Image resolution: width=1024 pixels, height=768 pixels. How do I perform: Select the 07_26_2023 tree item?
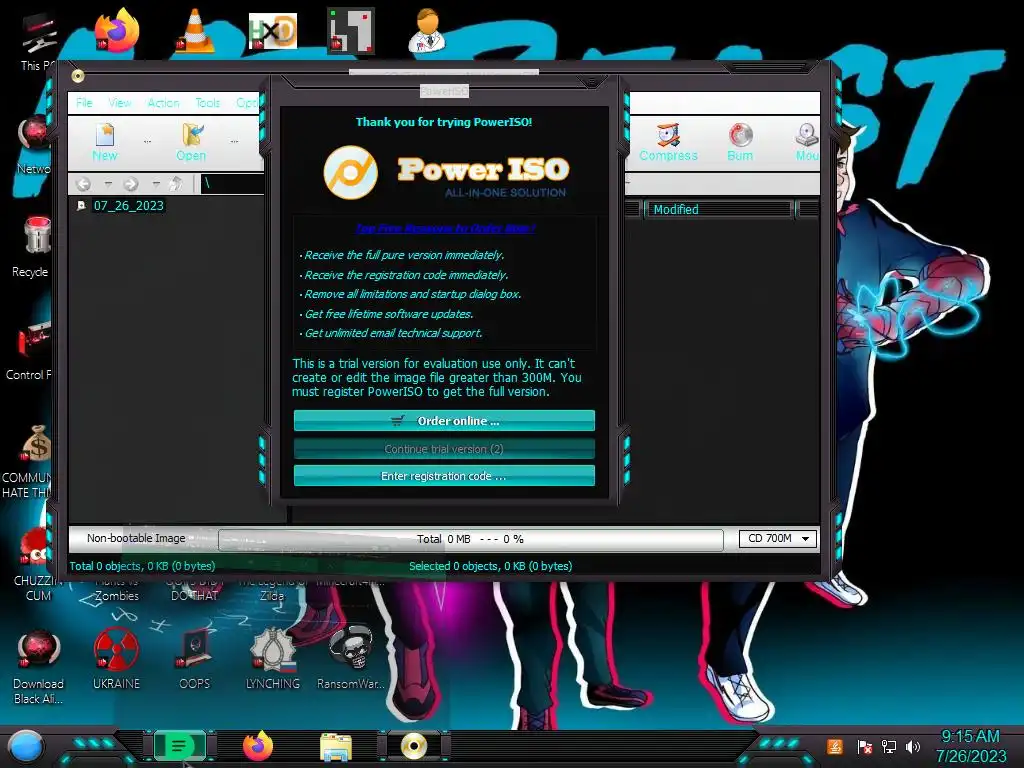coord(129,206)
